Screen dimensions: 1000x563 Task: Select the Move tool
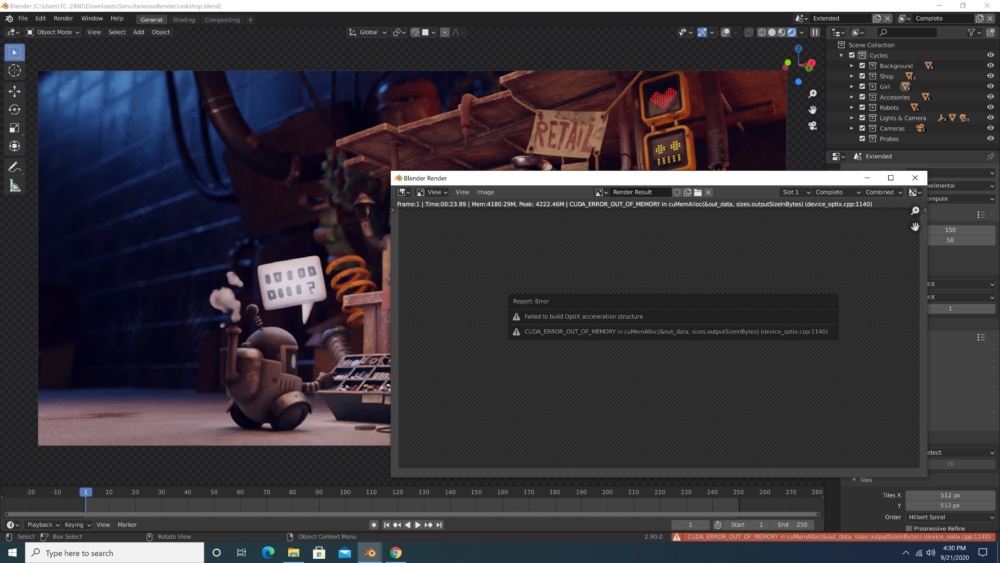coord(15,91)
